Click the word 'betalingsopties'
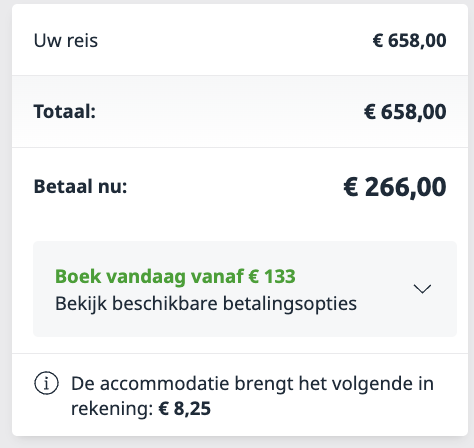Screen dimensions: 474x448 [290, 304]
